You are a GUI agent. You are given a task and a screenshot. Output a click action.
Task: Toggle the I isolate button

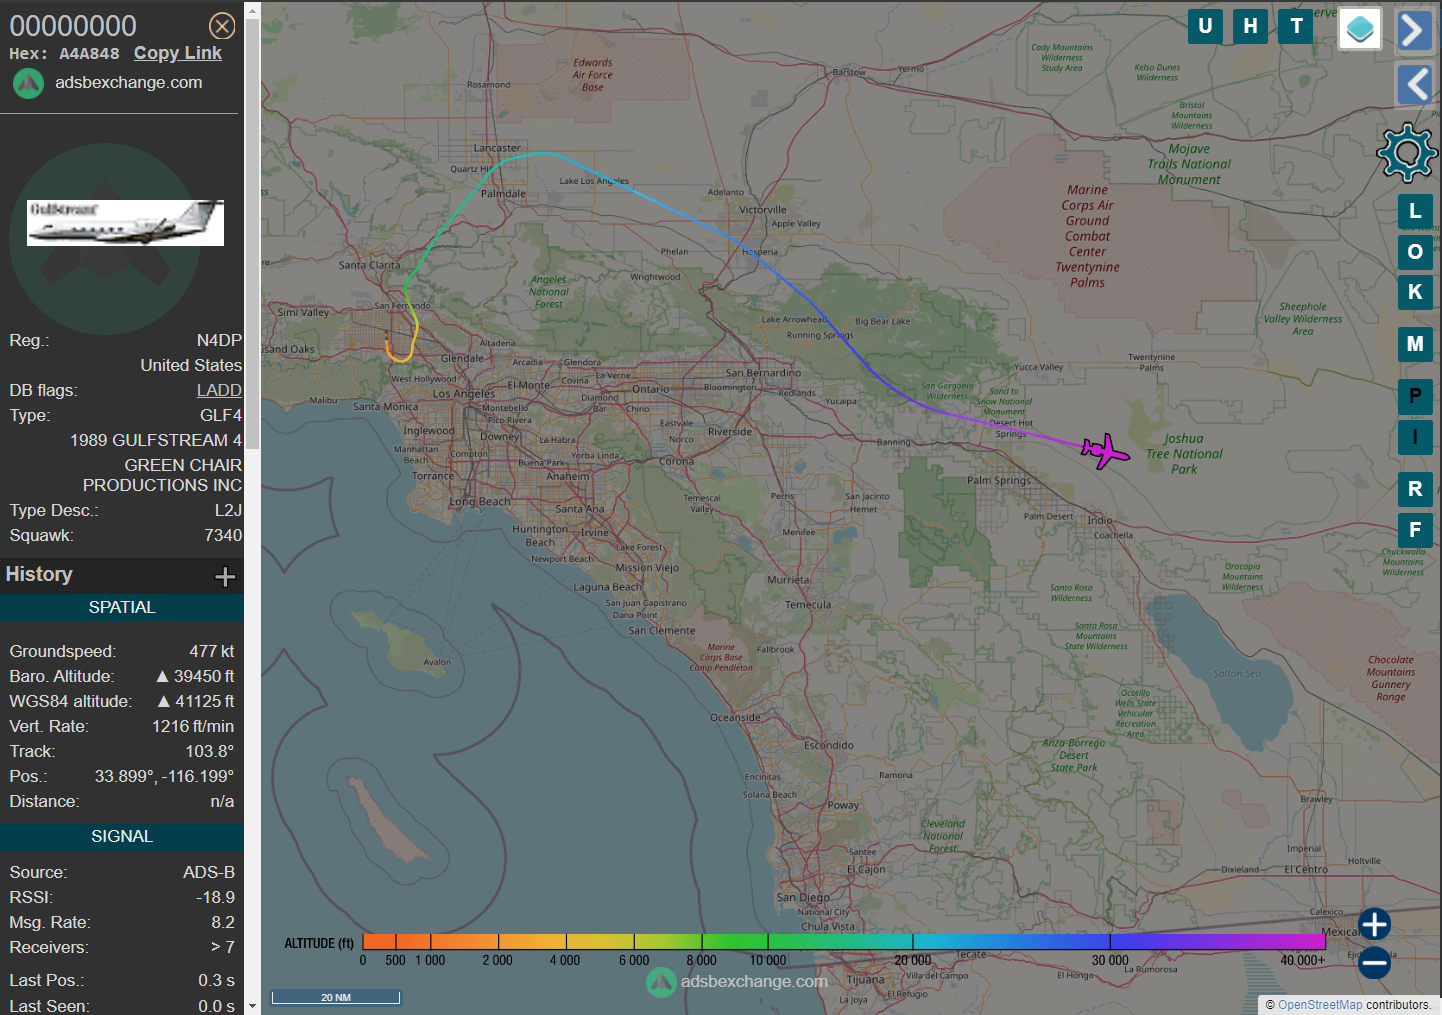pyautogui.click(x=1415, y=437)
